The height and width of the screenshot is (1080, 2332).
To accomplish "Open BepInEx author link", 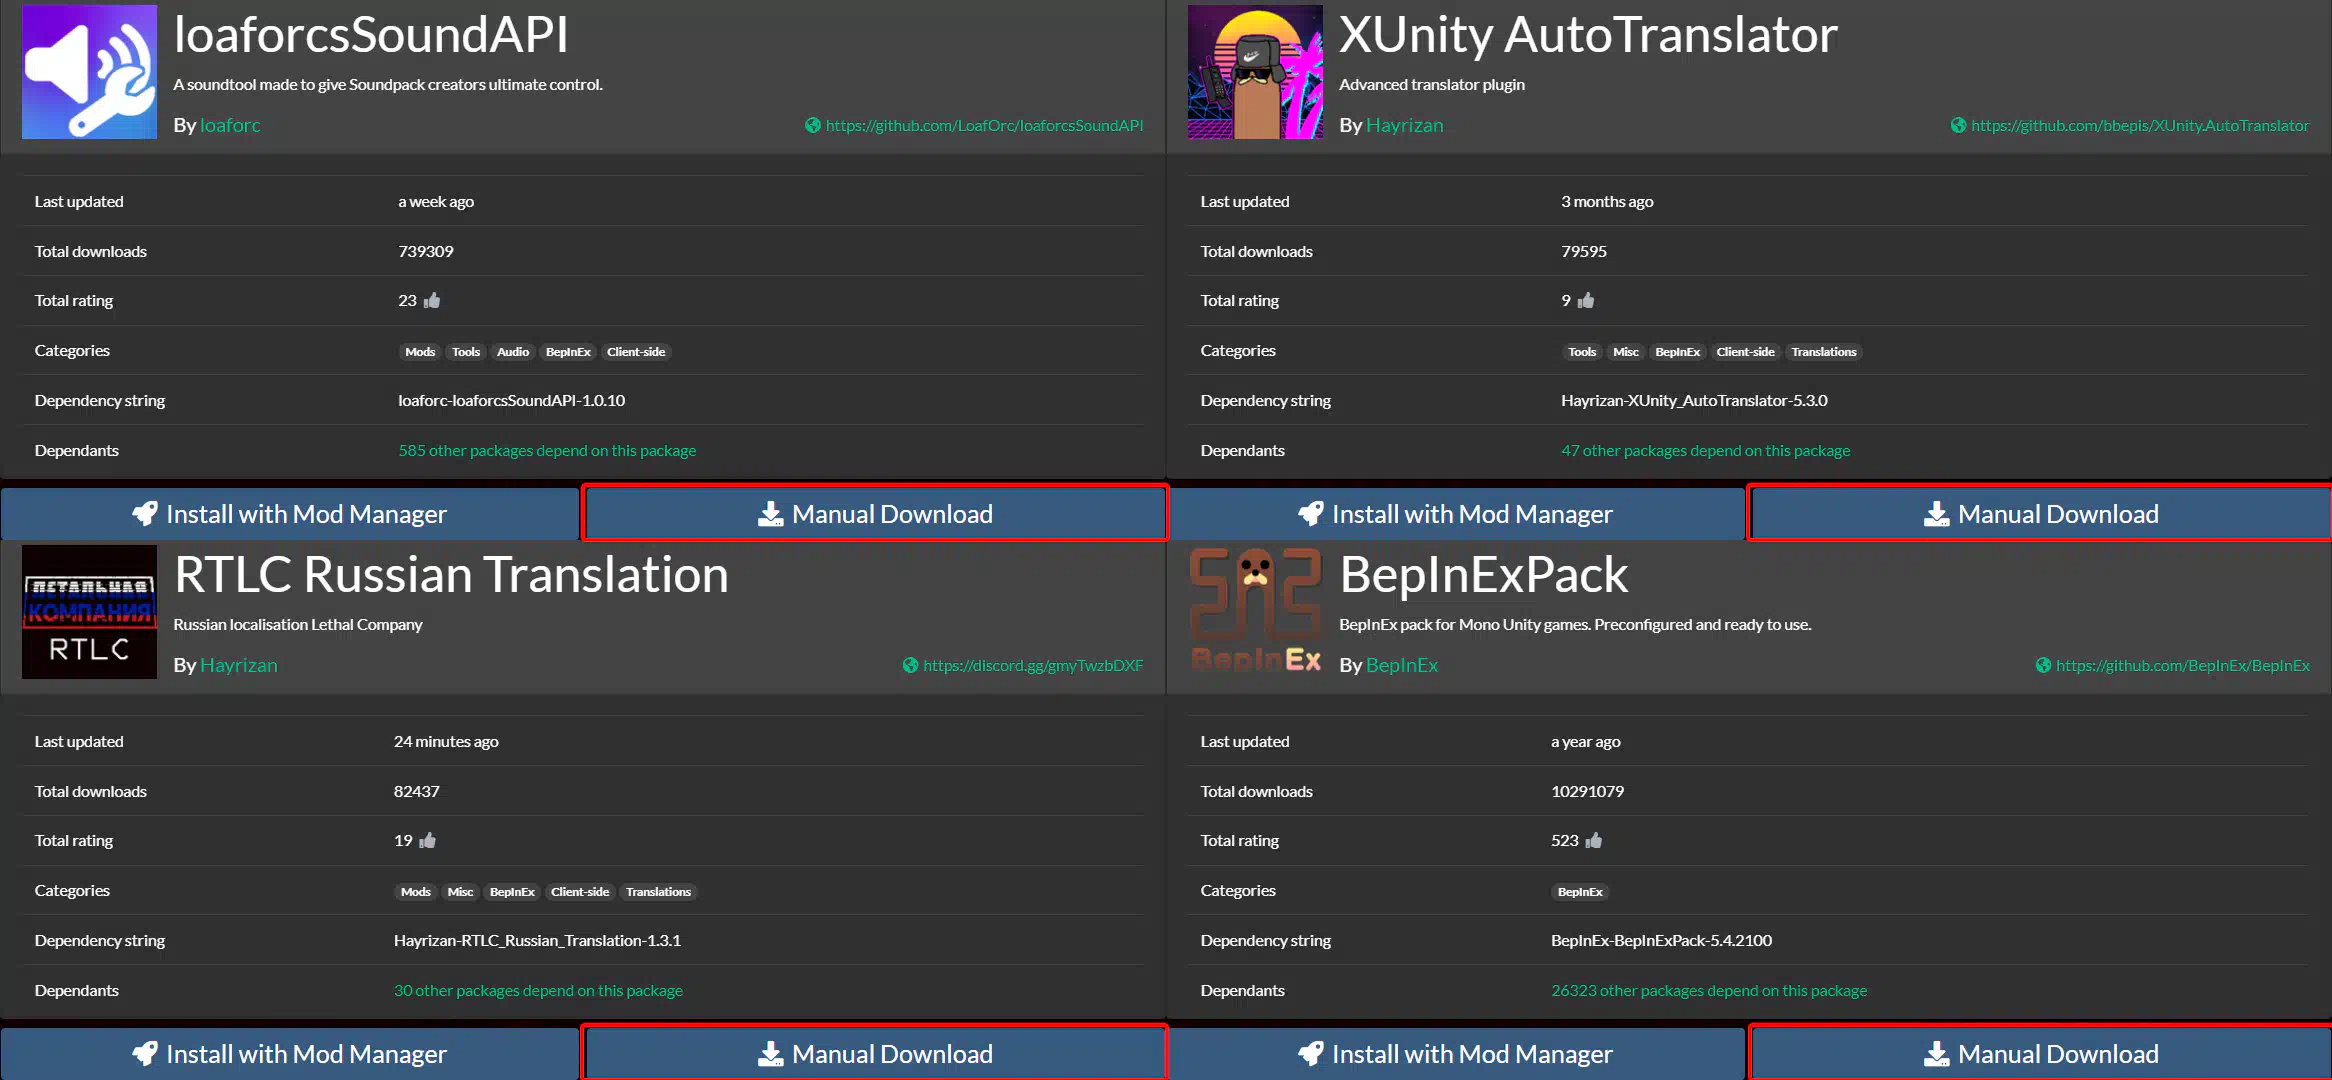I will click(x=1402, y=665).
